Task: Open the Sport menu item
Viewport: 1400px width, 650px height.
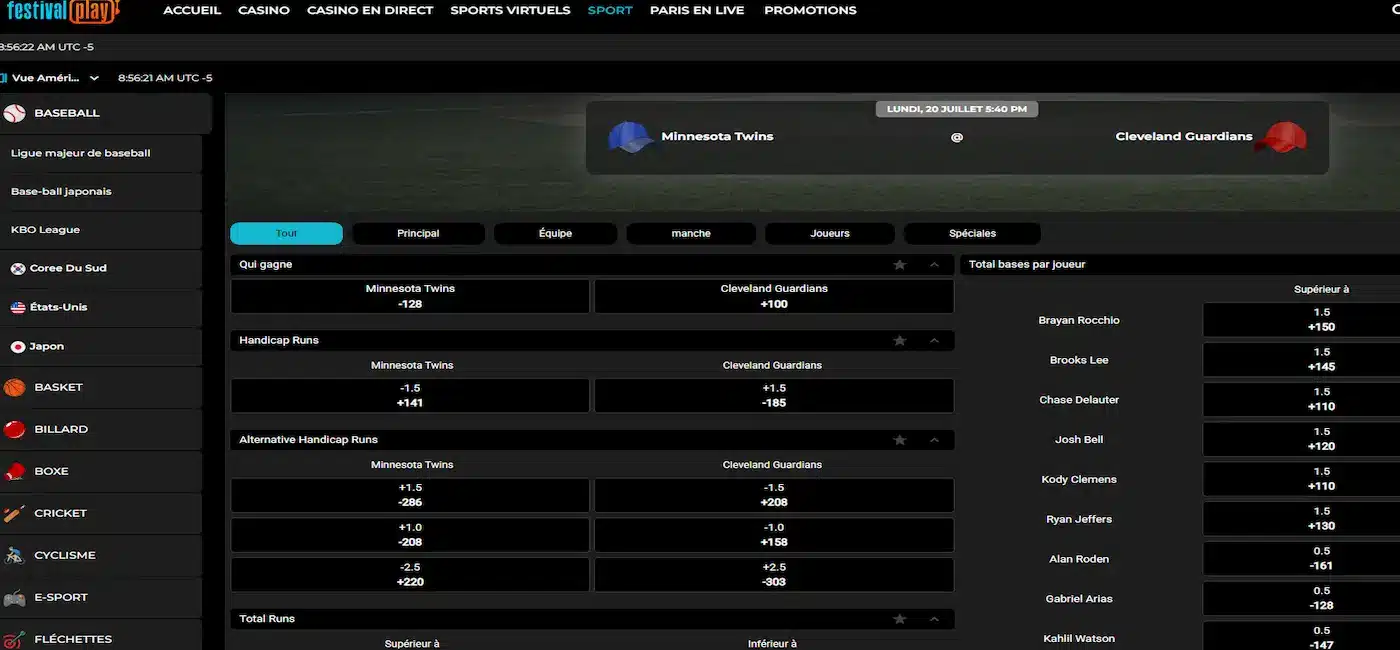Action: pos(610,10)
